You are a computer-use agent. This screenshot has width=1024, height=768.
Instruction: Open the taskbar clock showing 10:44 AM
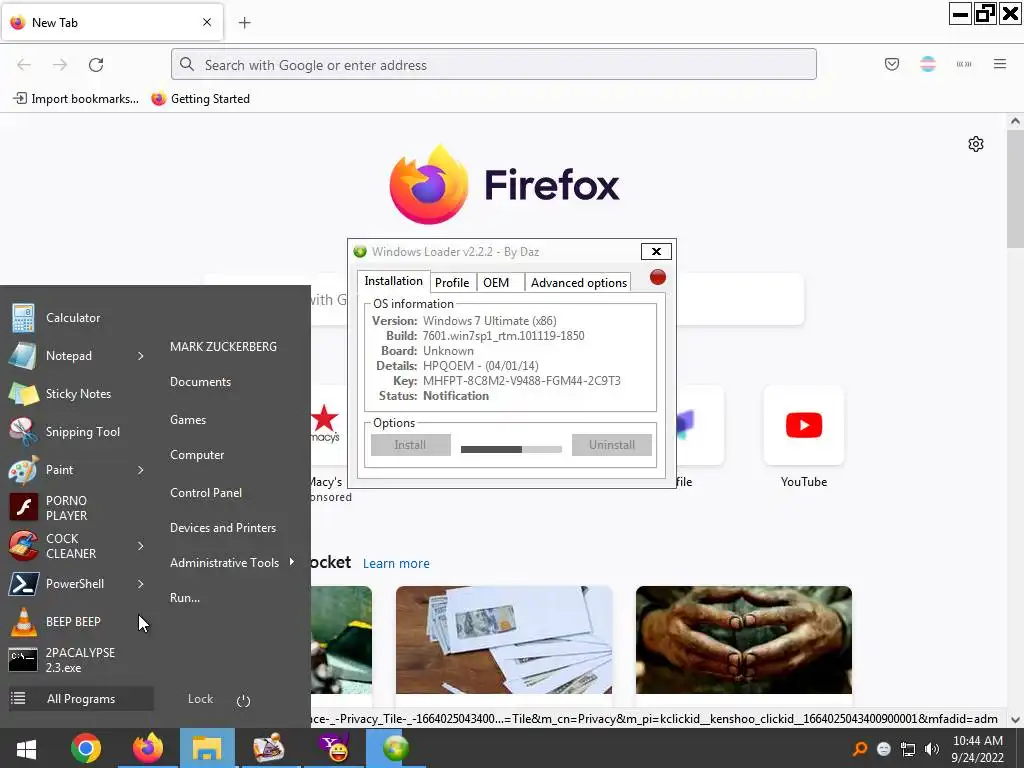978,749
